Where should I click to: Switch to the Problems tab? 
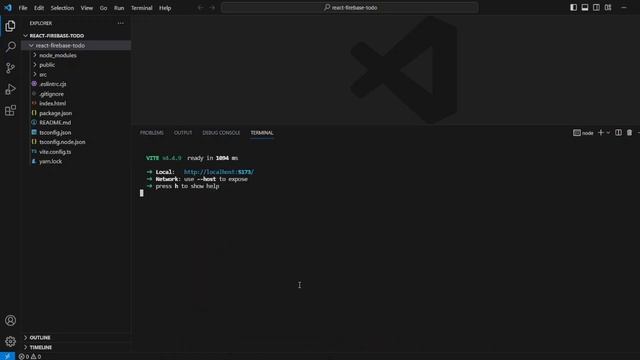point(151,133)
